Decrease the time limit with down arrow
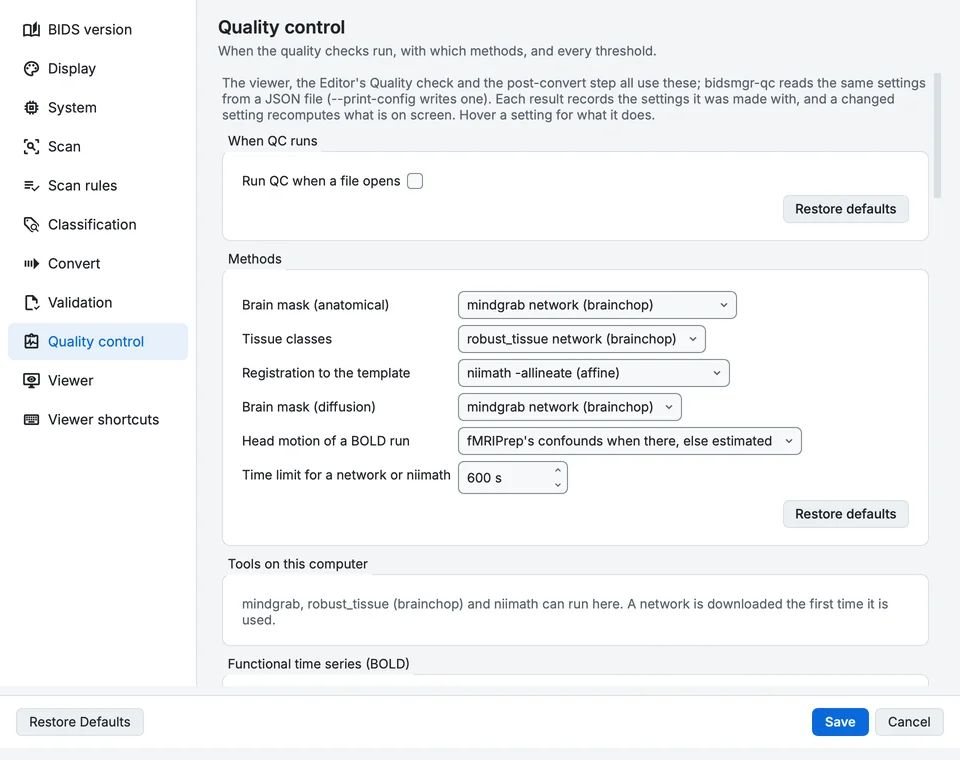Image resolution: width=960 pixels, height=760 pixels. [558, 485]
